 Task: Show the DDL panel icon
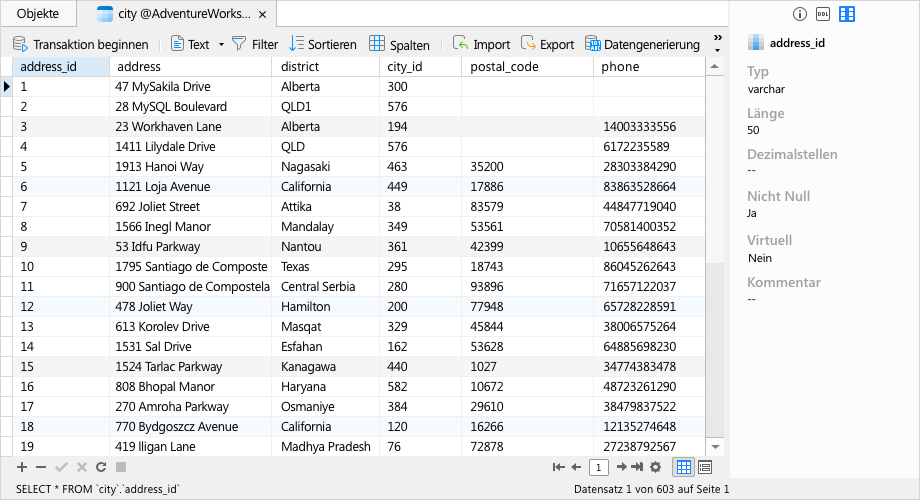[823, 14]
